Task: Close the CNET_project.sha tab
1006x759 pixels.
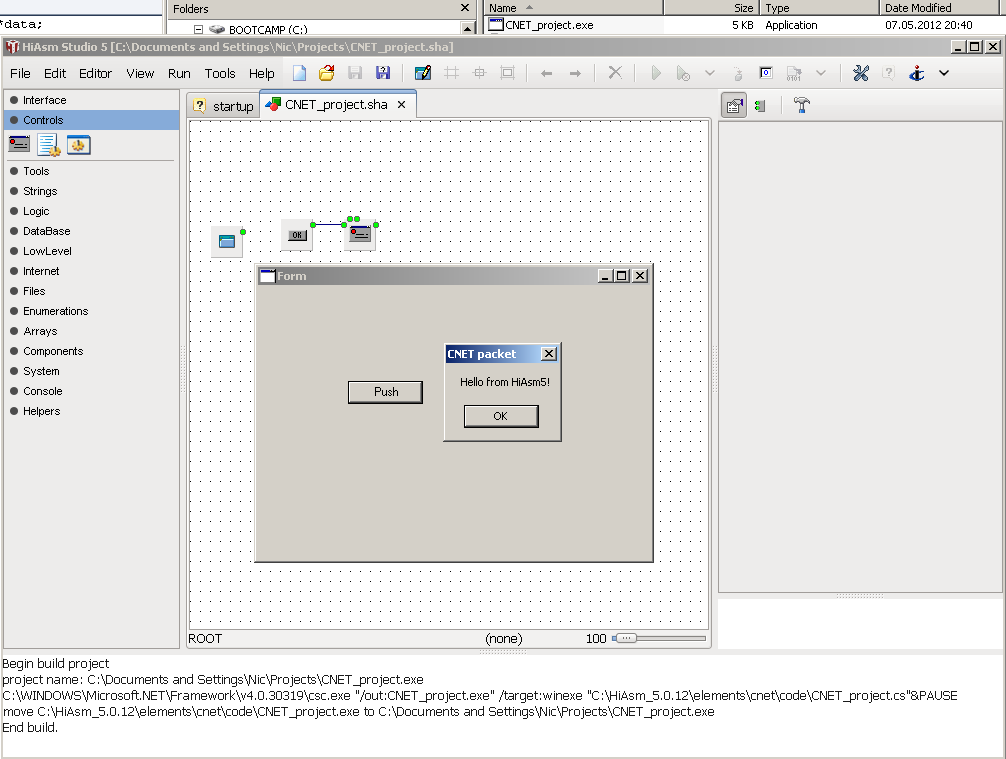Action: pyautogui.click(x=401, y=104)
